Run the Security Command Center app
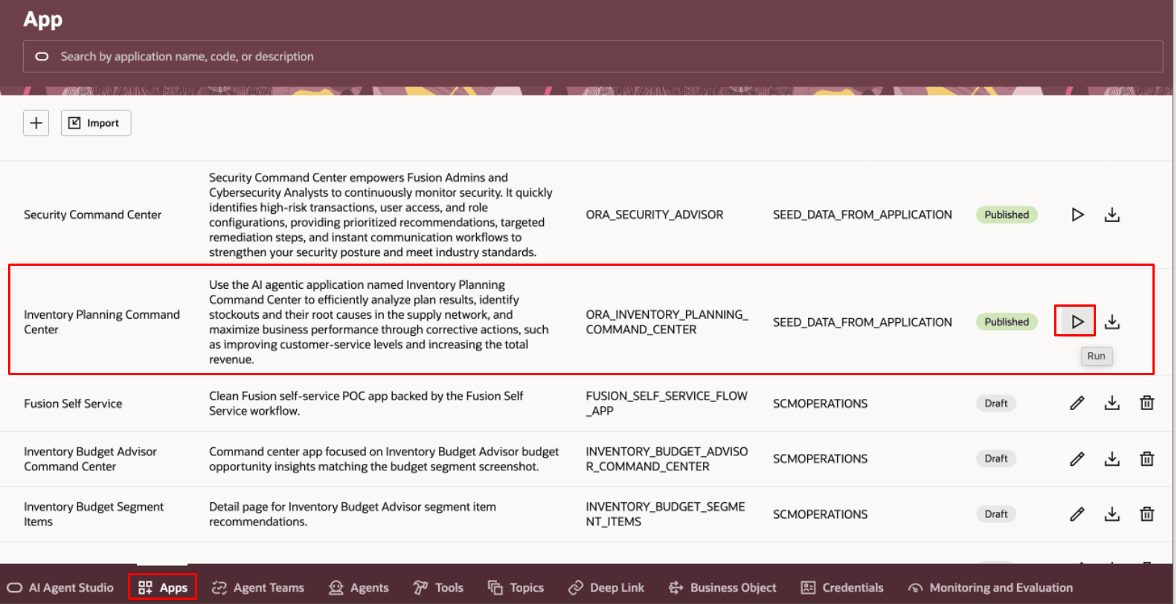This screenshot has width=1176, height=604. pos(1077,215)
